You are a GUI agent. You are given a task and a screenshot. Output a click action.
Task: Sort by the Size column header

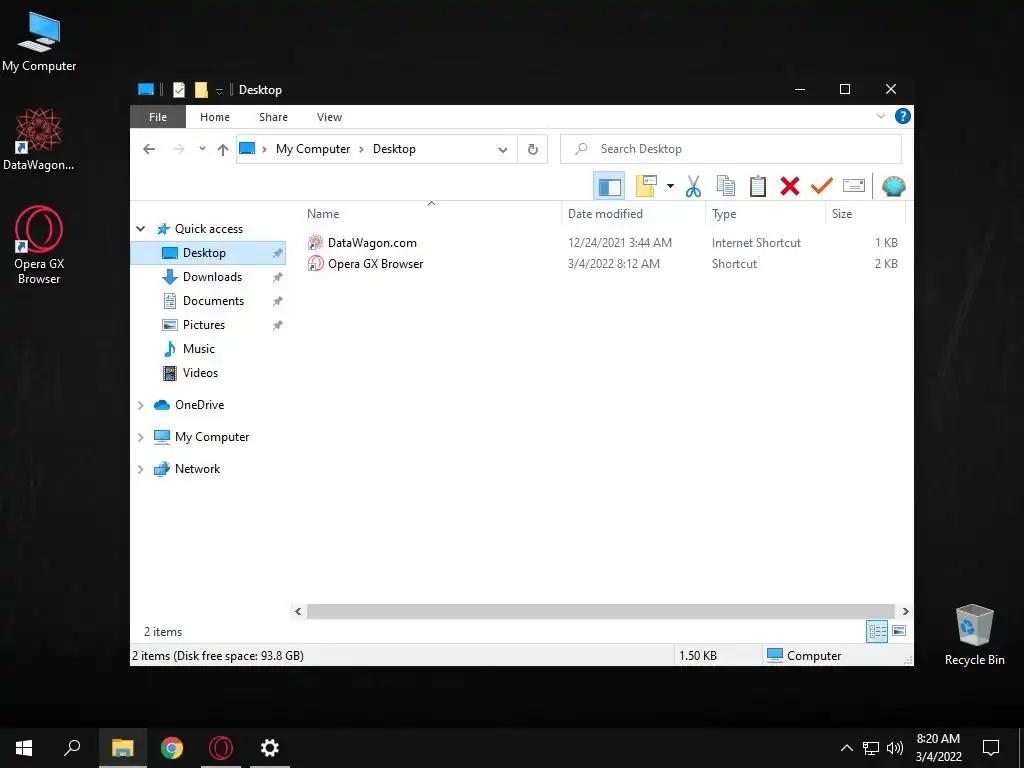(865, 214)
